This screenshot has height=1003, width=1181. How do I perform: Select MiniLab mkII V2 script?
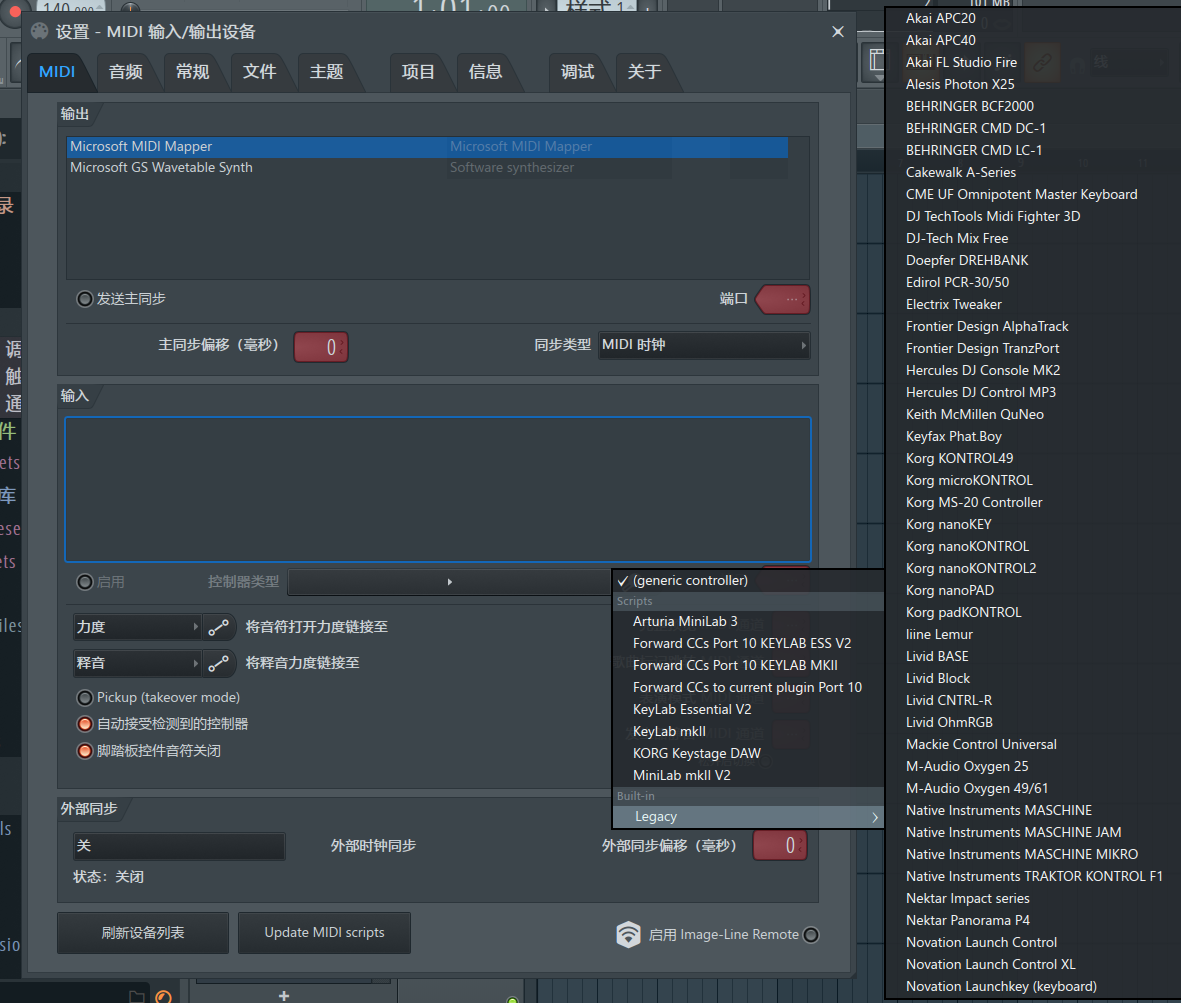coord(749,776)
